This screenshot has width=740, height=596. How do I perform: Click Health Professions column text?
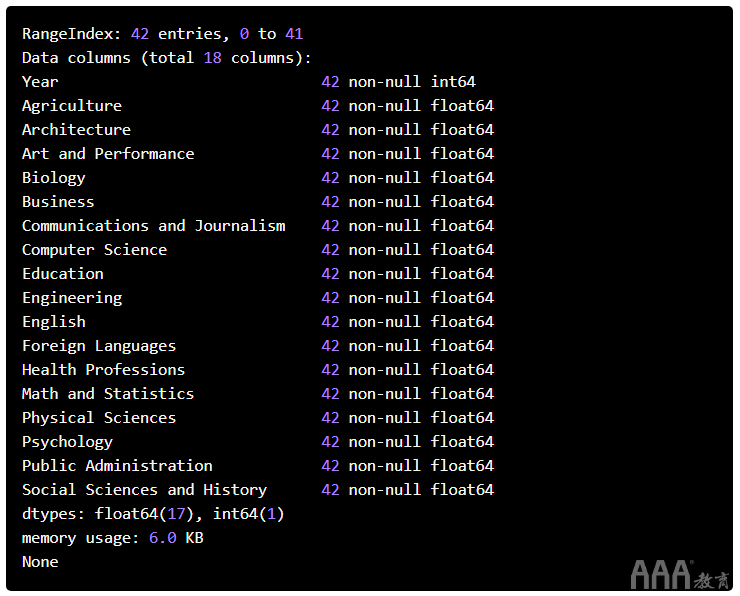[103, 370]
